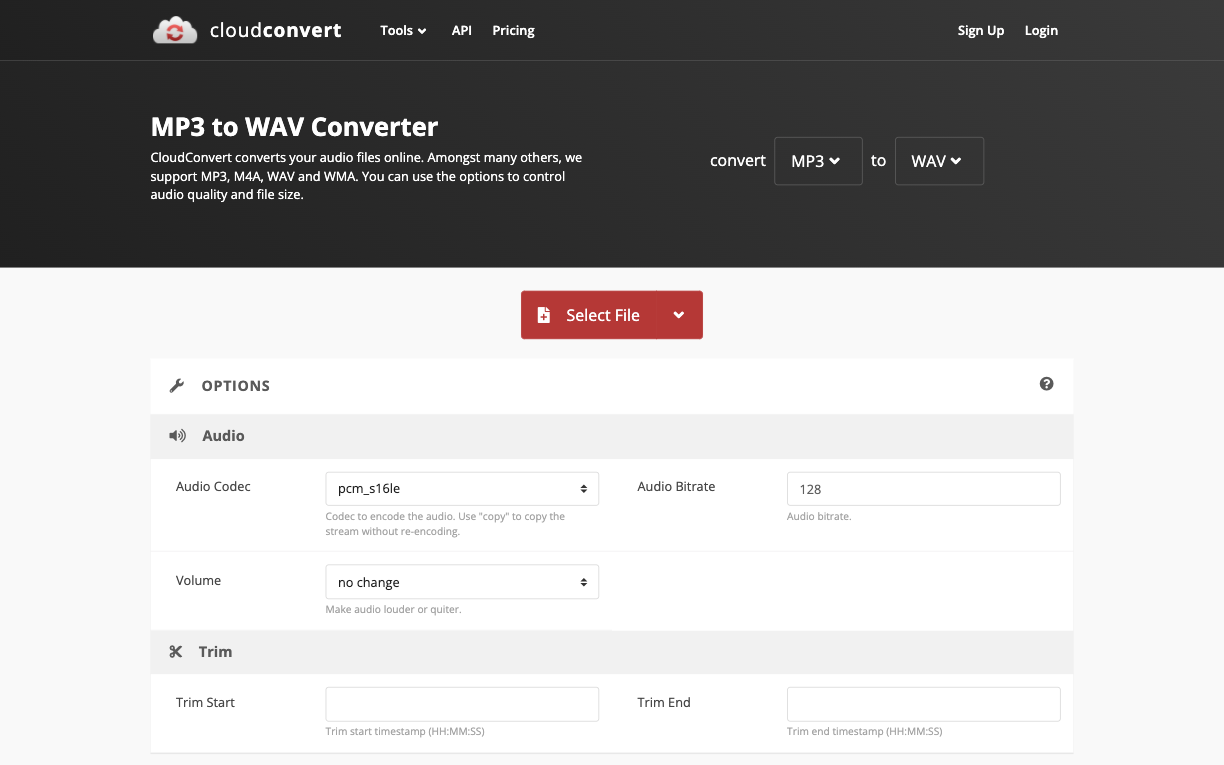1224x765 pixels.
Task: Open the Options help question mark icon
Action: [1046, 384]
